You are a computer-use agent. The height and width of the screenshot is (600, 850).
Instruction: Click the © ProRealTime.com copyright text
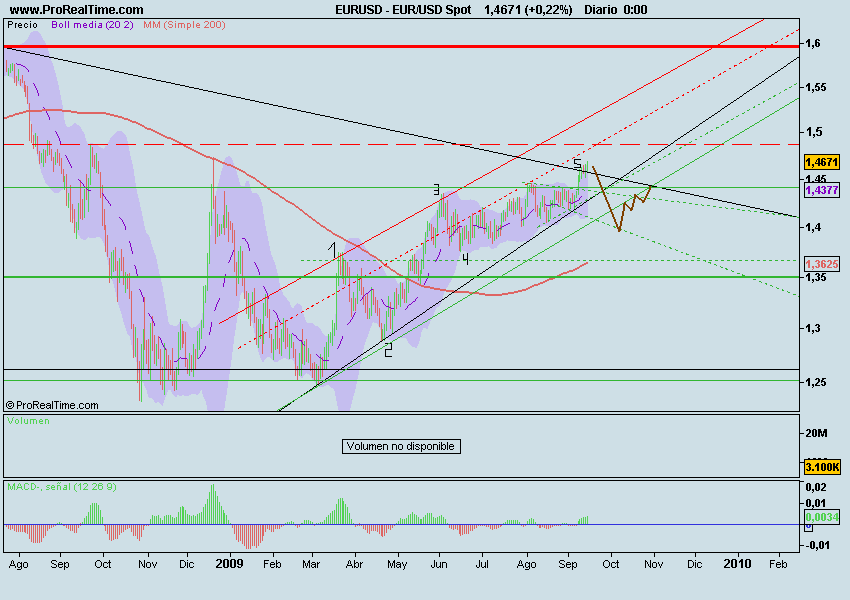pyautogui.click(x=52, y=405)
